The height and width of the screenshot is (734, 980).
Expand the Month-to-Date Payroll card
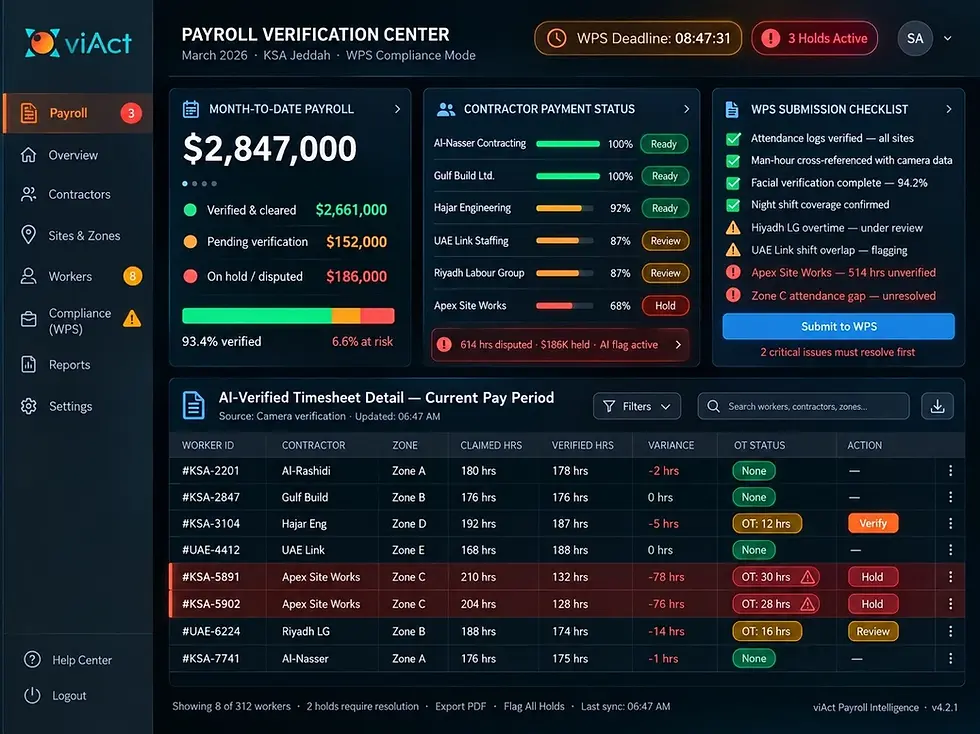click(x=397, y=109)
